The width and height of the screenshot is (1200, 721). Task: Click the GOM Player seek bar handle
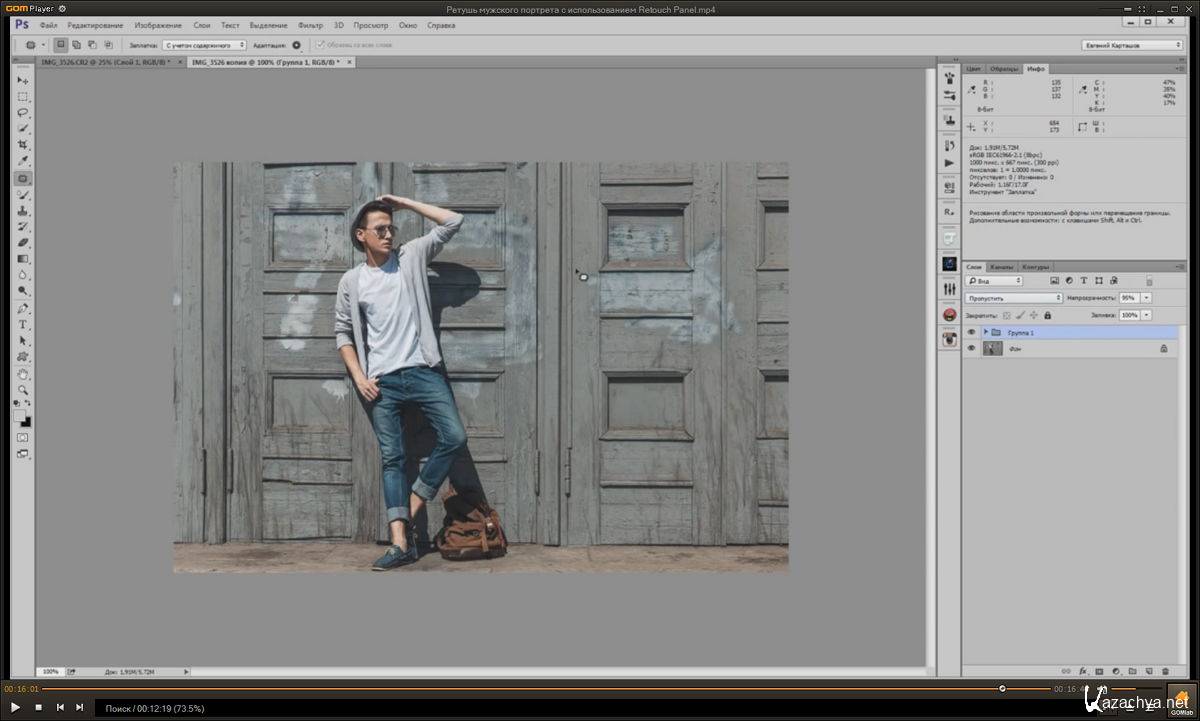point(1002,688)
